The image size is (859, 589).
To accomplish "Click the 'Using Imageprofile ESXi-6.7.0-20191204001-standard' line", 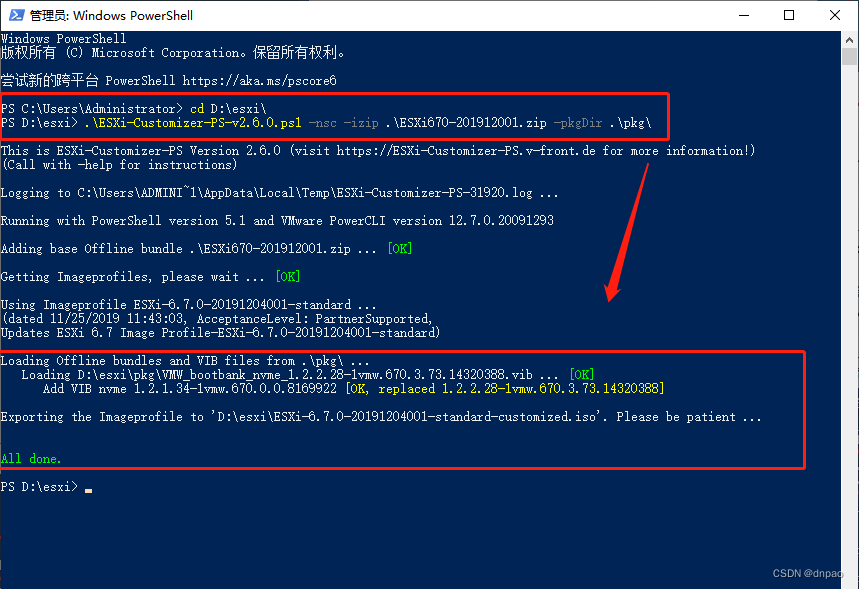I will 188,305.
